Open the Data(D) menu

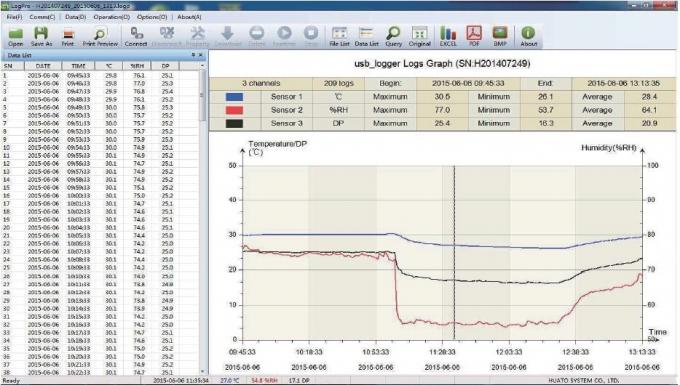pyautogui.click(x=75, y=17)
